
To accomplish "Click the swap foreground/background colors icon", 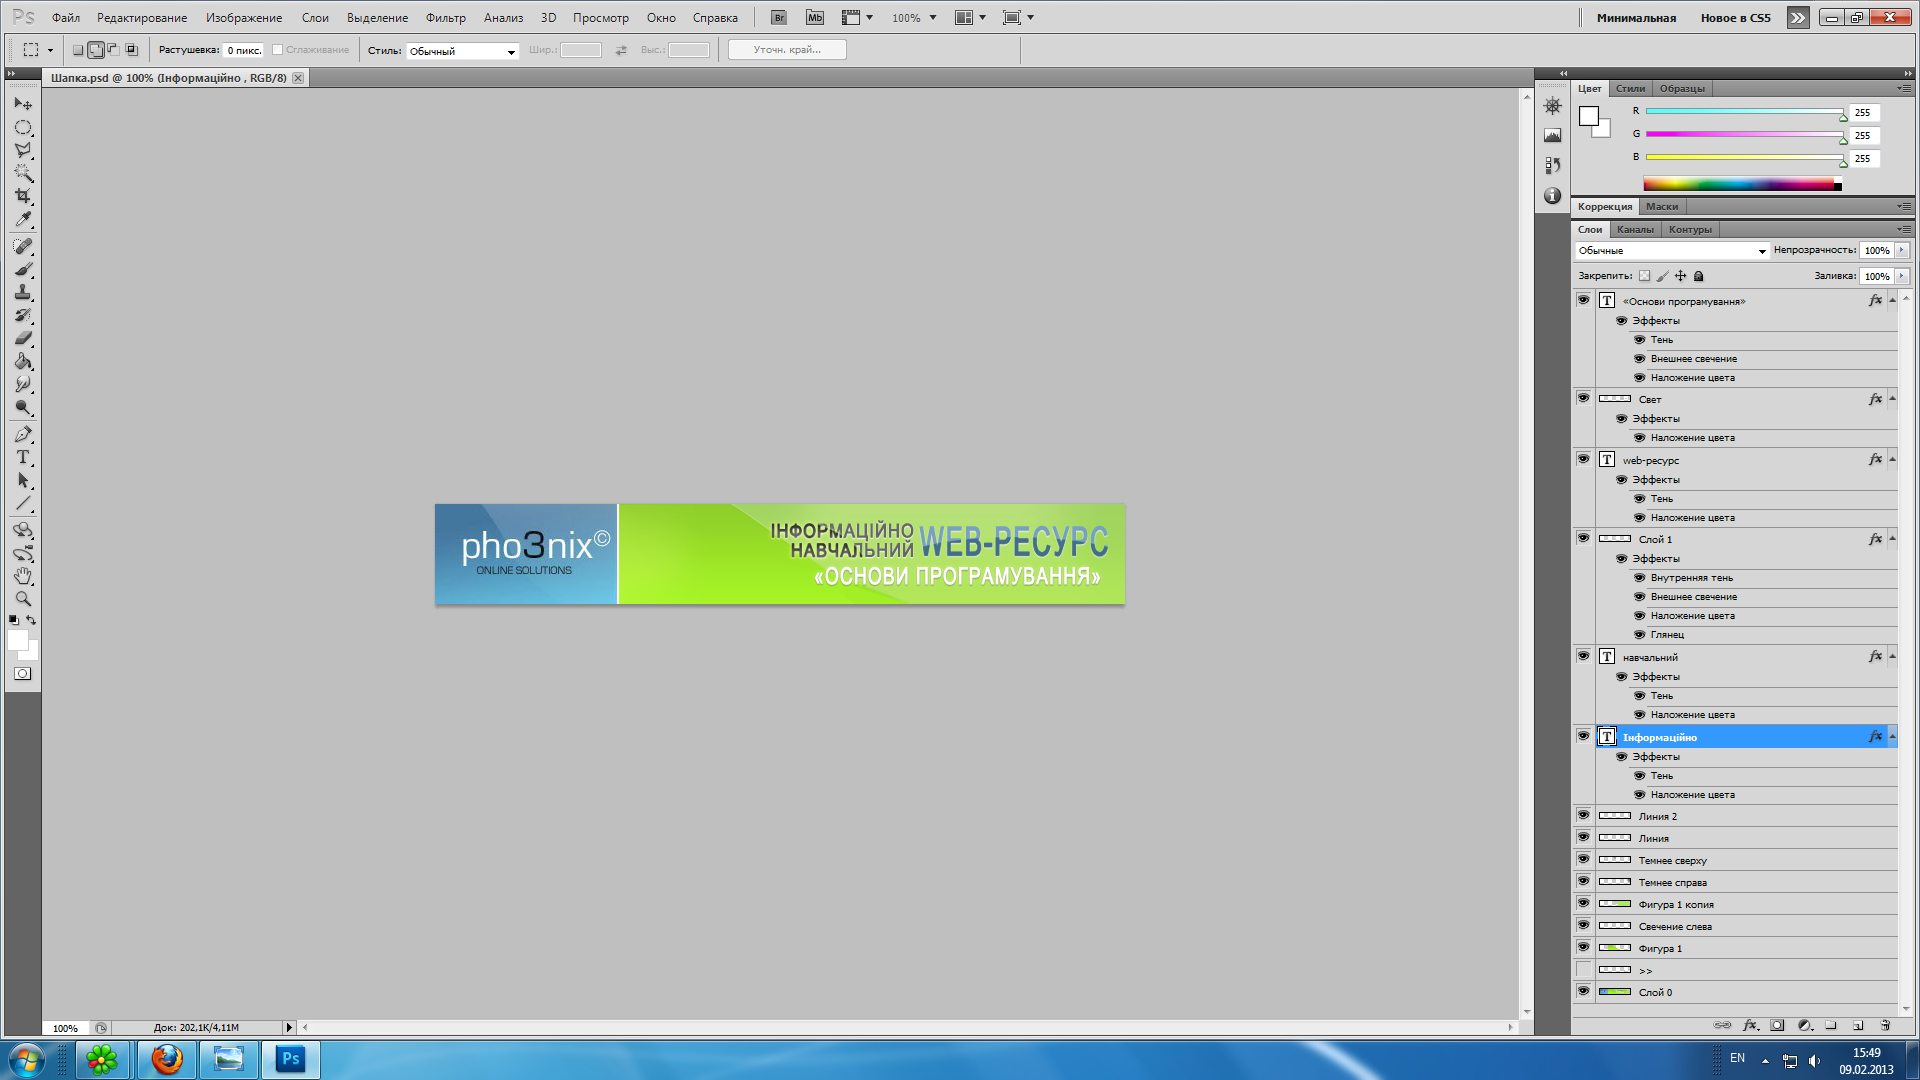I will 31,620.
